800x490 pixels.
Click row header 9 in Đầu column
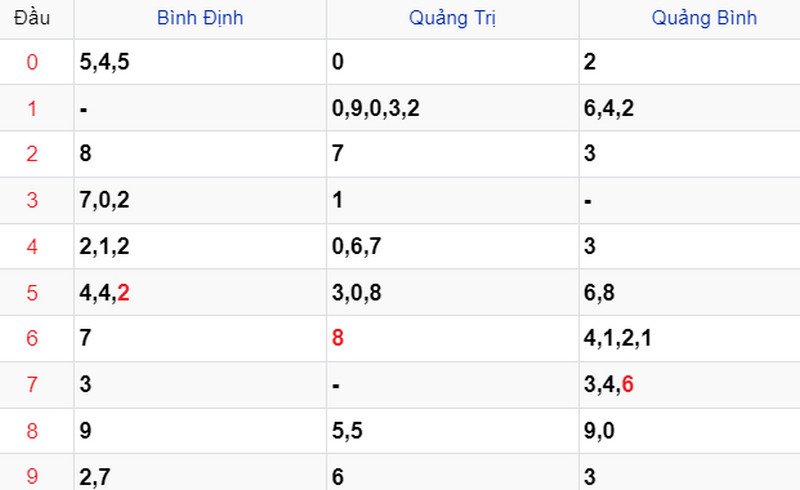coord(32,476)
